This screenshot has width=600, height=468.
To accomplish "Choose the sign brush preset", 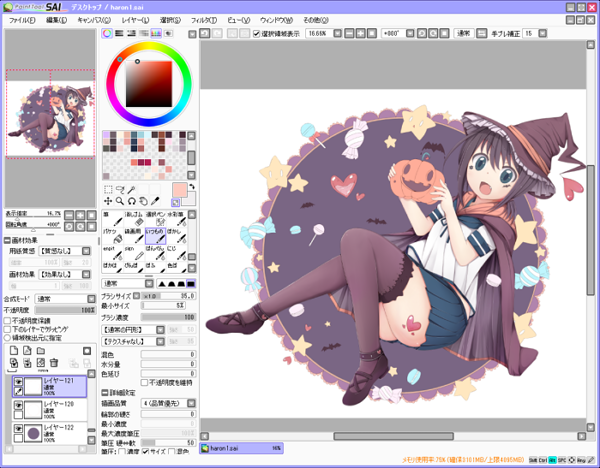I will 134,253.
